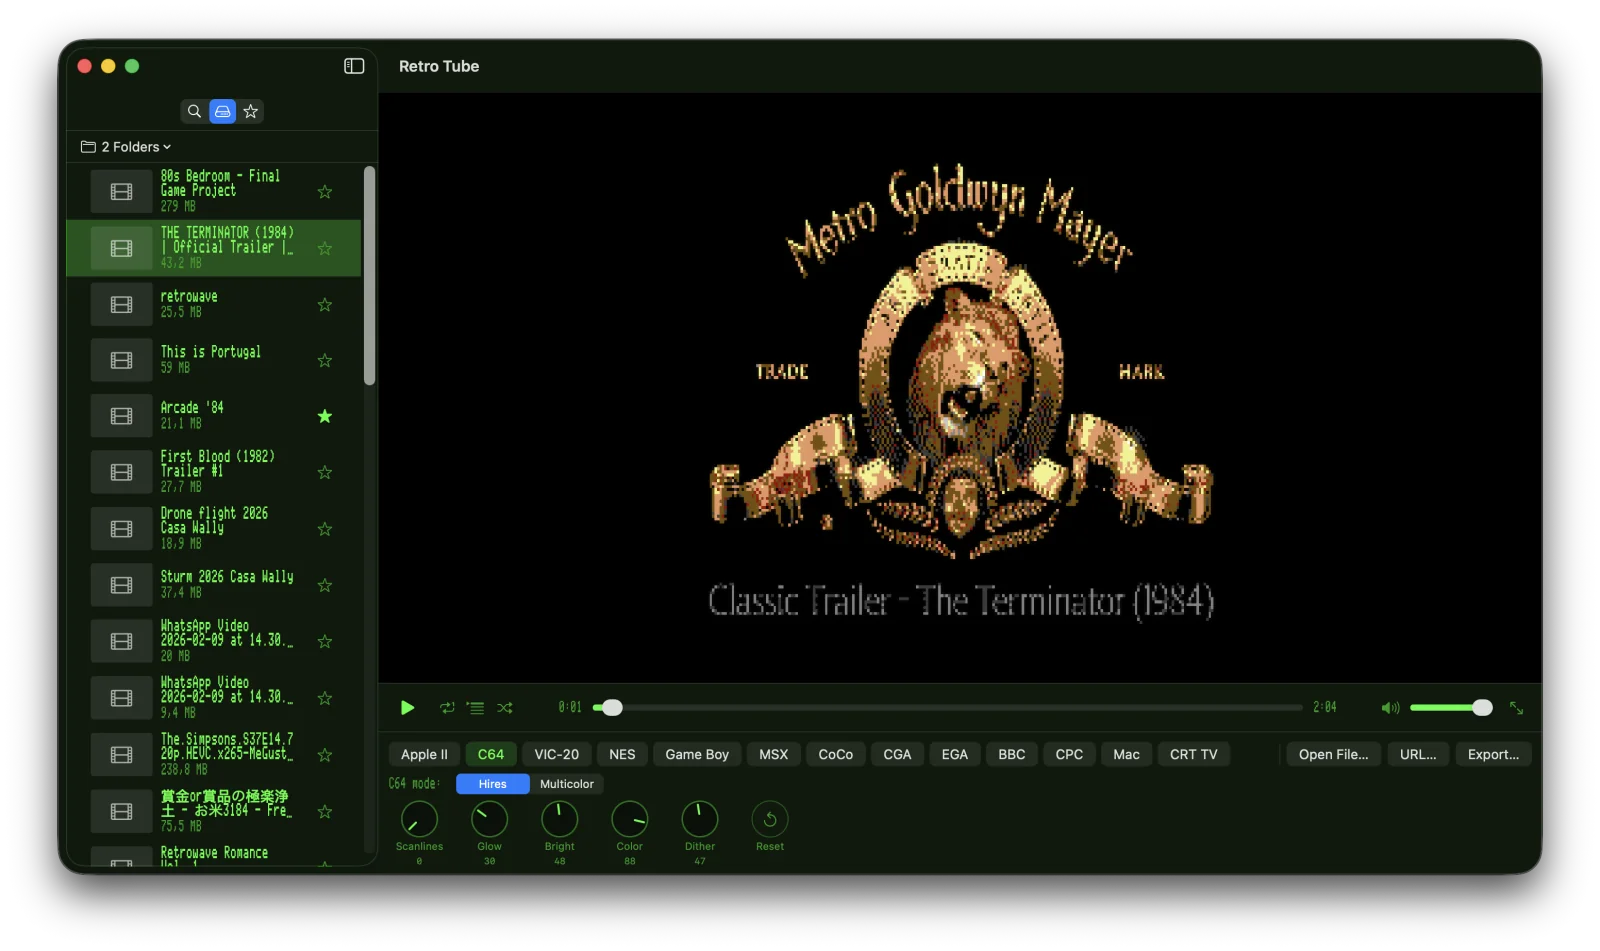Image resolution: width=1600 pixels, height=951 pixels.
Task: Open 80s Bedroom film thumbnail
Action: (121, 192)
